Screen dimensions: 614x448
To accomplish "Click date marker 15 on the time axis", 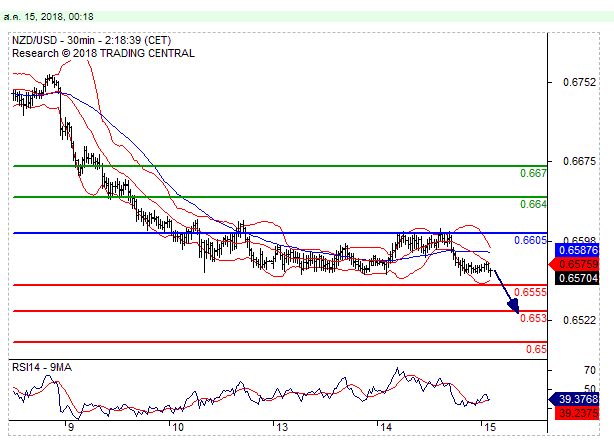I will (489, 427).
